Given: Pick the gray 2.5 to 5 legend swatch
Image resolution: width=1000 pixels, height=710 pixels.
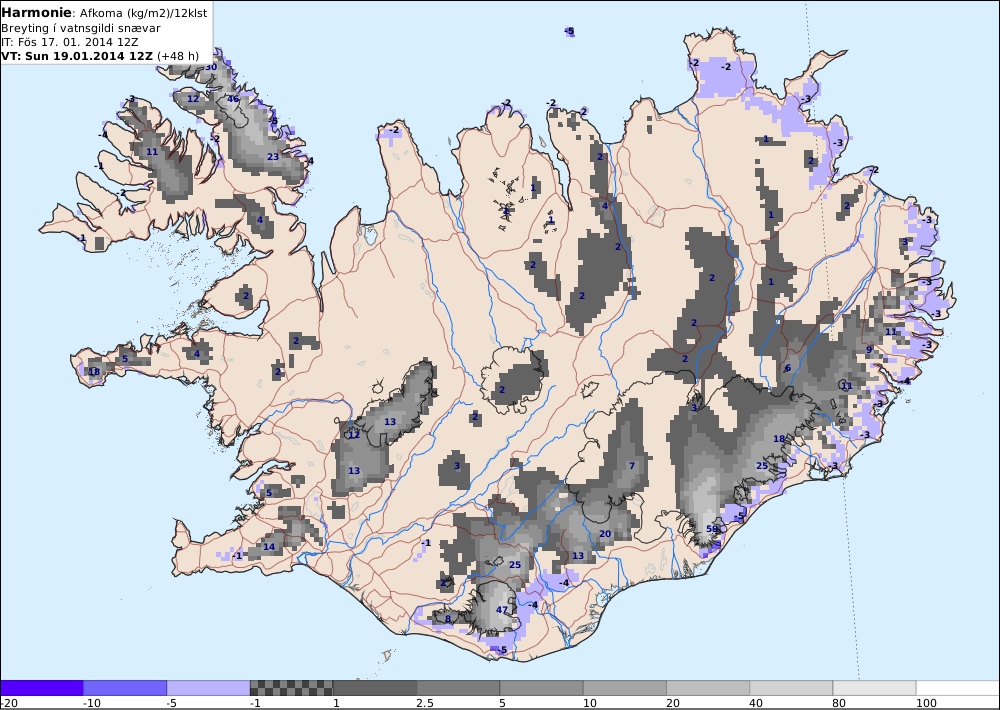Looking at the screenshot, I should (459, 688).
